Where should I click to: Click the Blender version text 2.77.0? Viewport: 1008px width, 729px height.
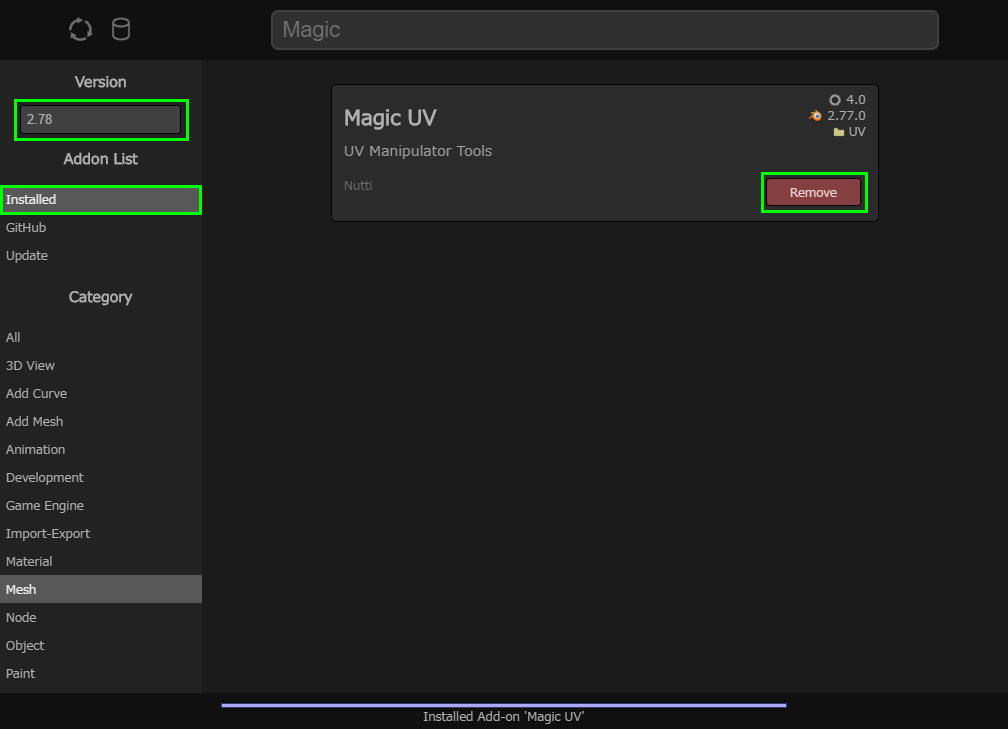click(846, 116)
